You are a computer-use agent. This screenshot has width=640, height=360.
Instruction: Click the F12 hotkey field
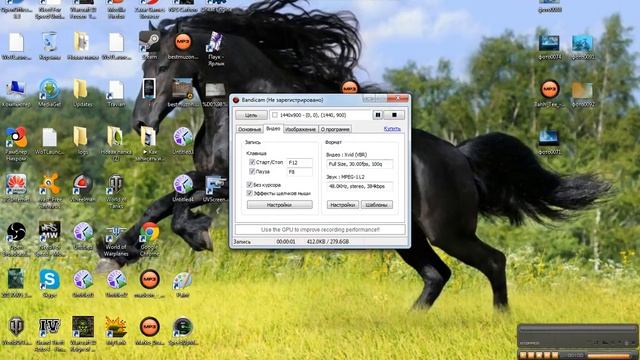[x=300, y=162]
